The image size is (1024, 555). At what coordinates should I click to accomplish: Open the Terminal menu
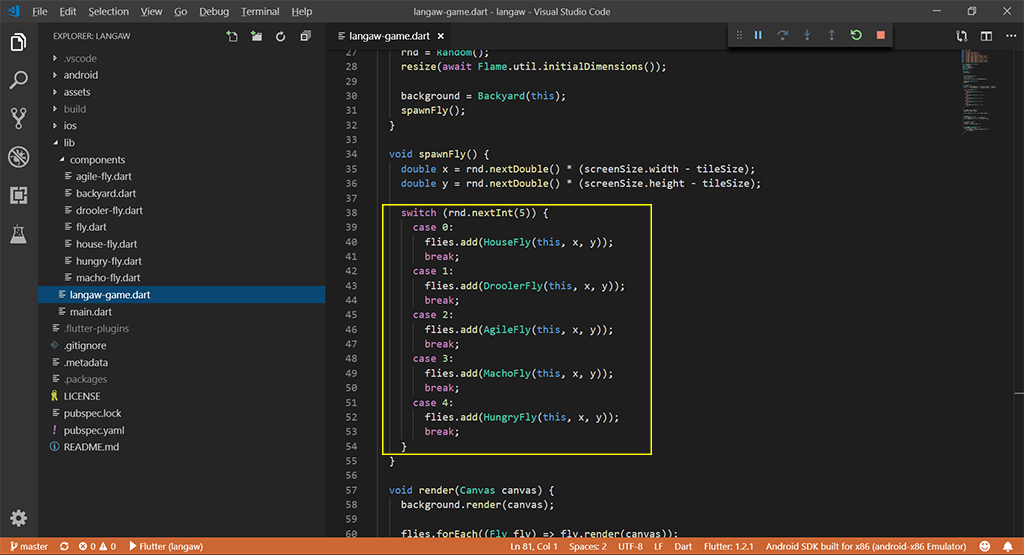point(260,12)
